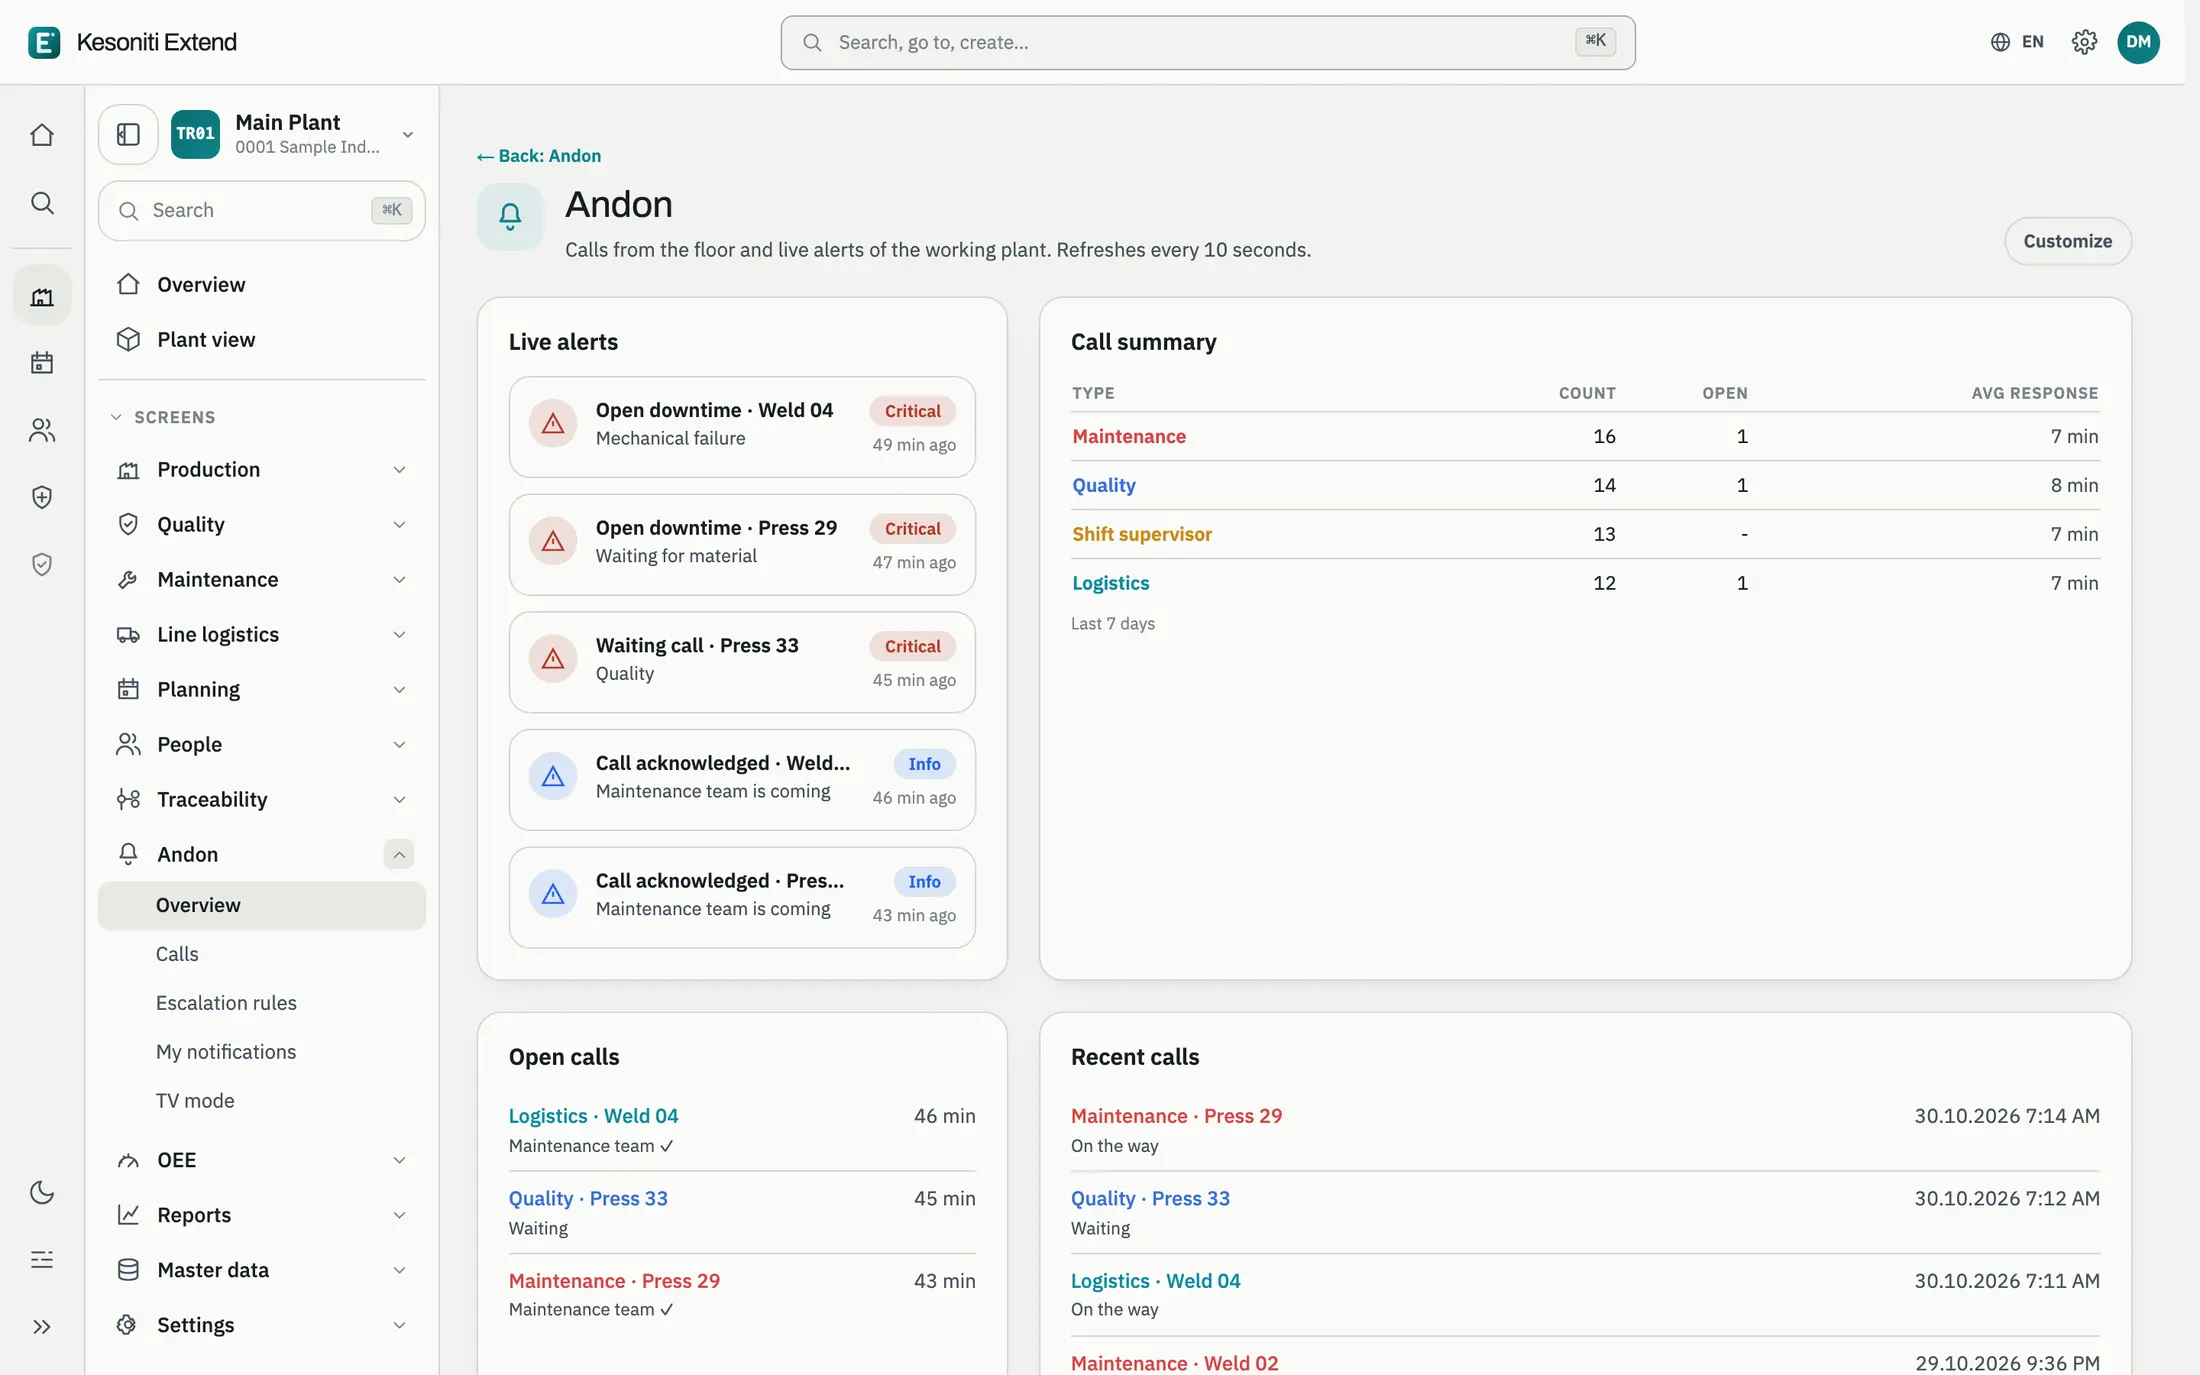Open Maintenance · Press 29 in Recent calls
The height and width of the screenshot is (1375, 2200).
[x=1176, y=1116]
